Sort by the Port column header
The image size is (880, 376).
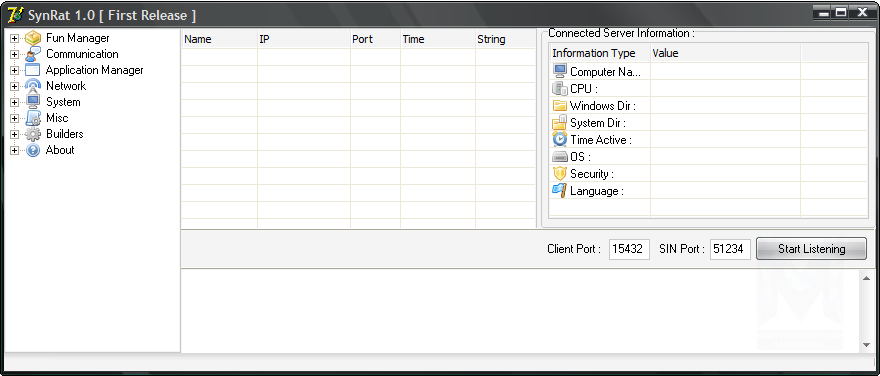click(375, 39)
